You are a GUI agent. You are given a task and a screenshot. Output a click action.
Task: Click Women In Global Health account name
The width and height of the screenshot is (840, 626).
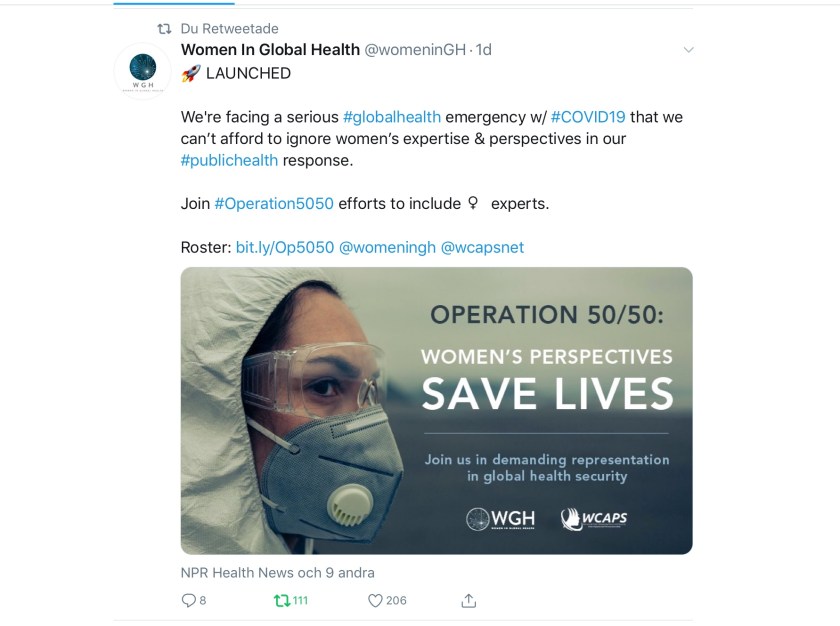coord(270,50)
